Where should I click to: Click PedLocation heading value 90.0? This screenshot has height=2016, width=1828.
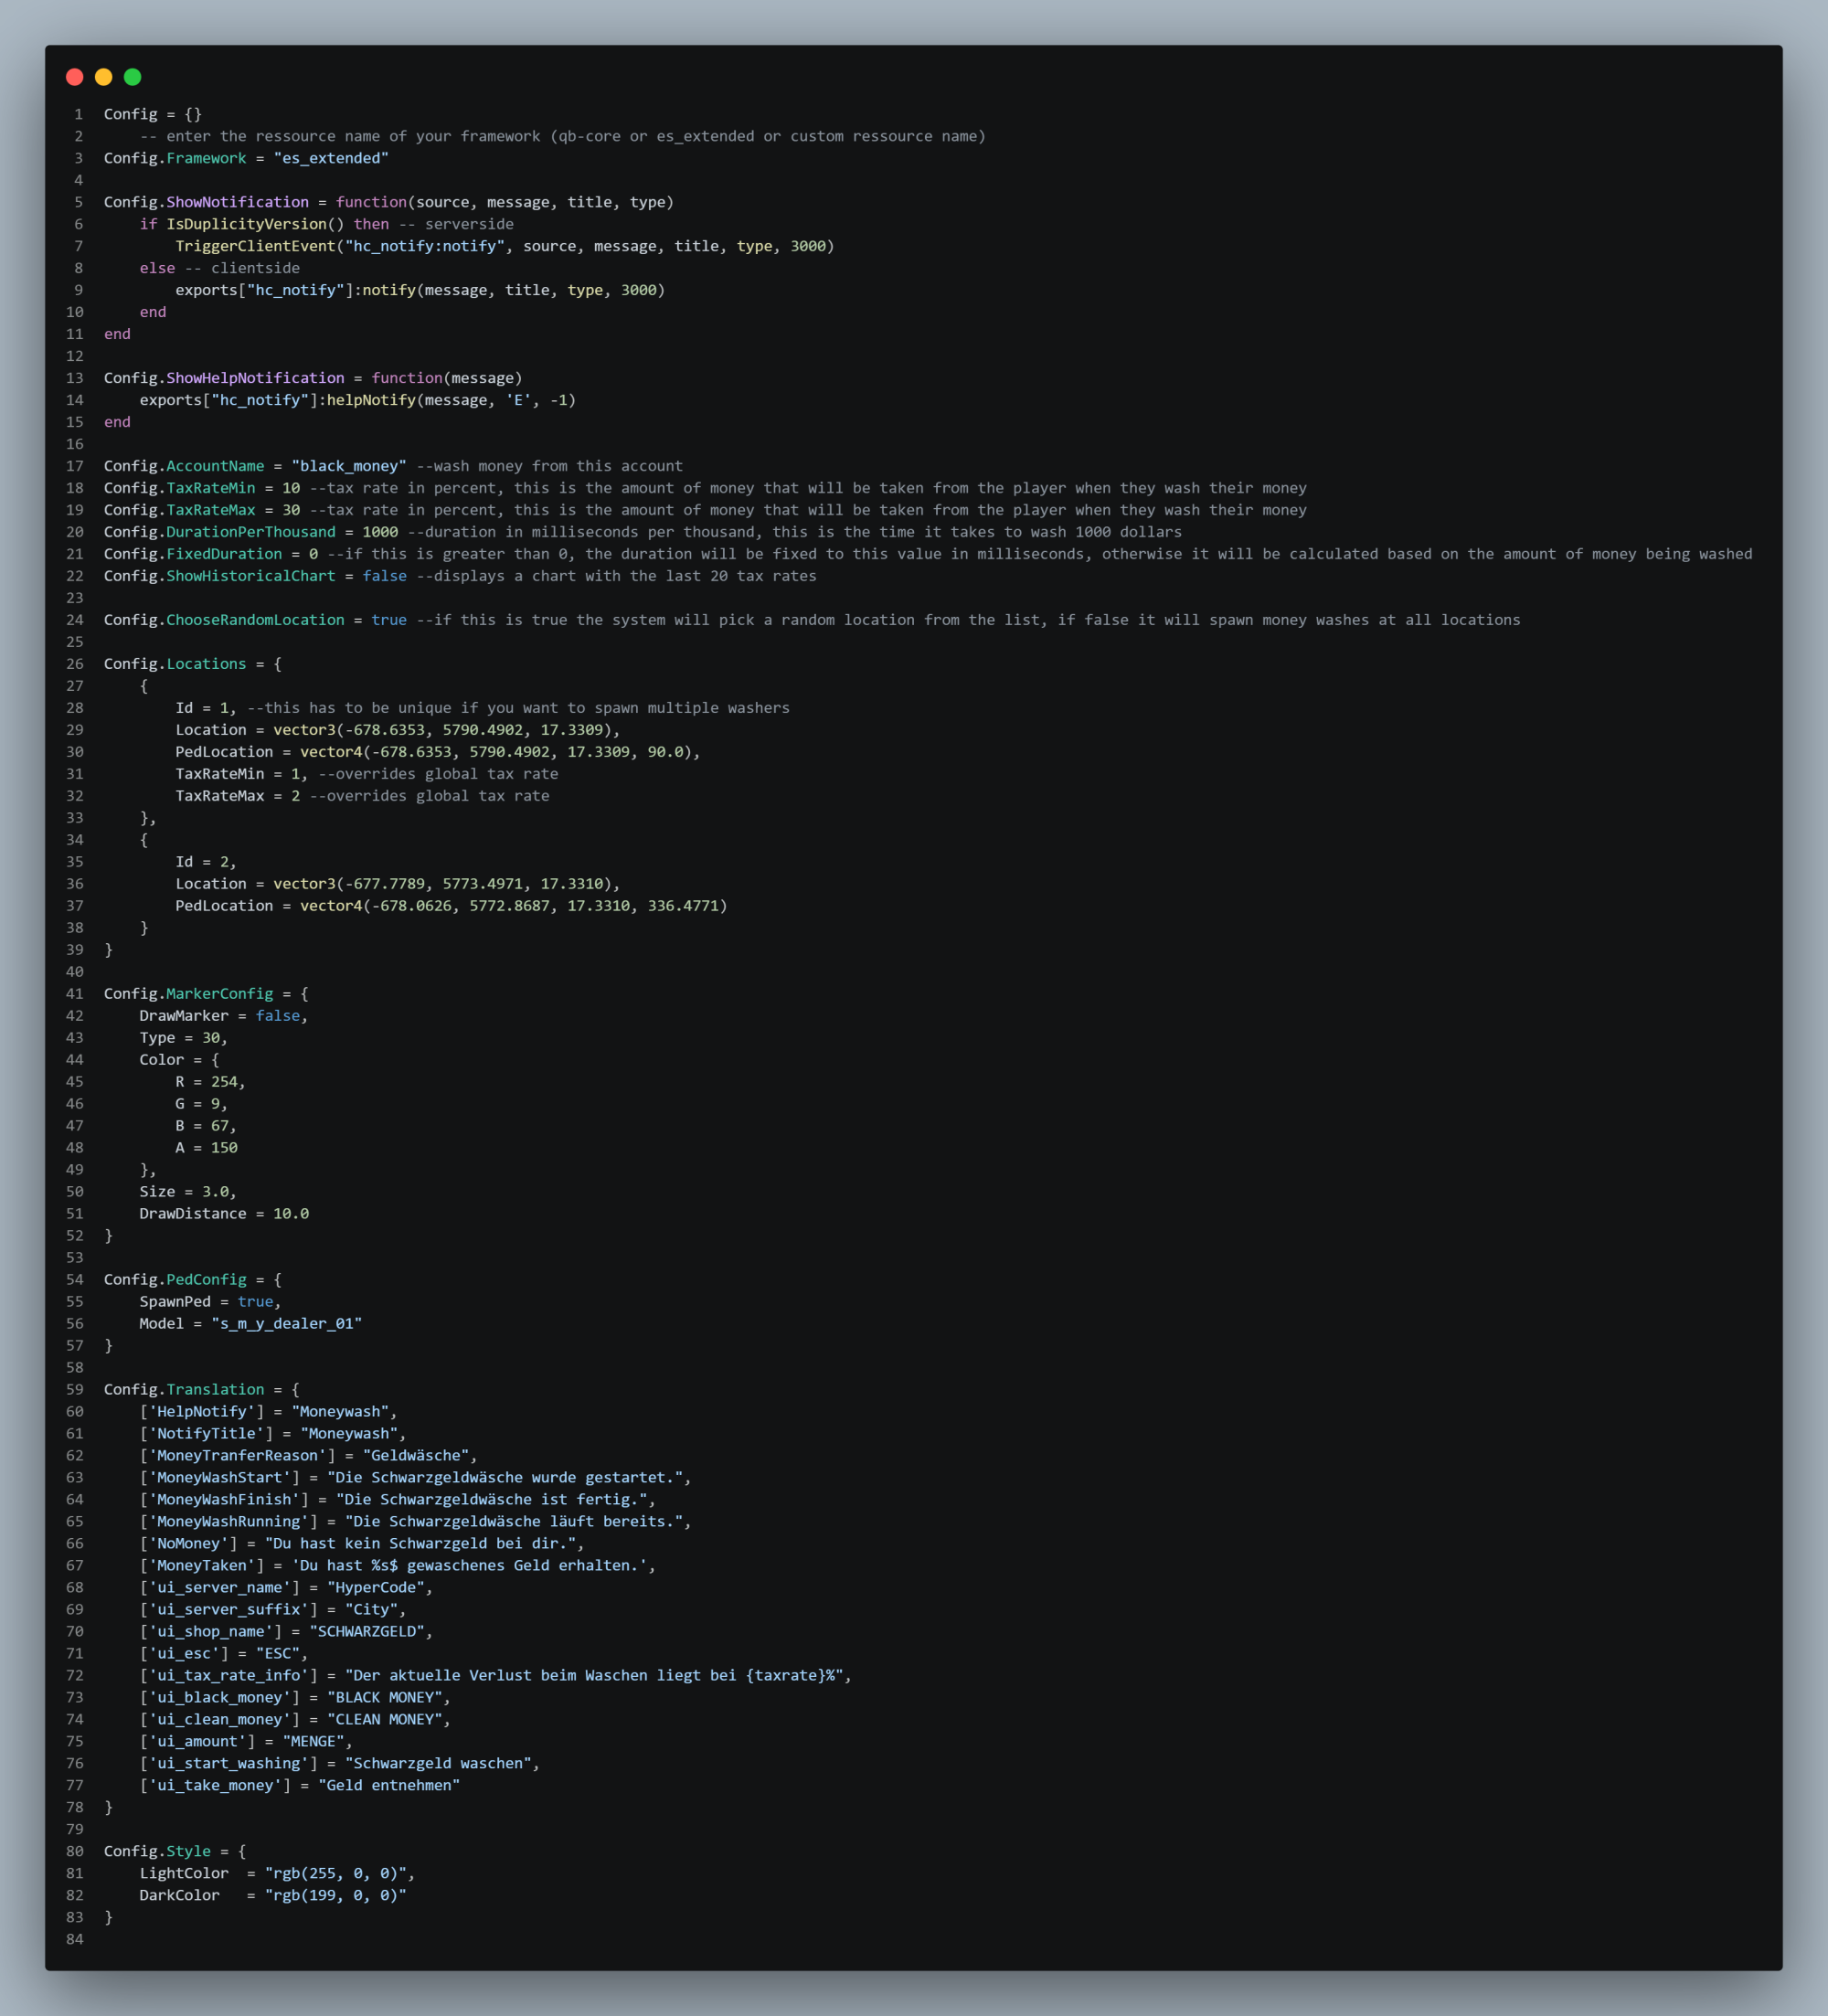[665, 752]
